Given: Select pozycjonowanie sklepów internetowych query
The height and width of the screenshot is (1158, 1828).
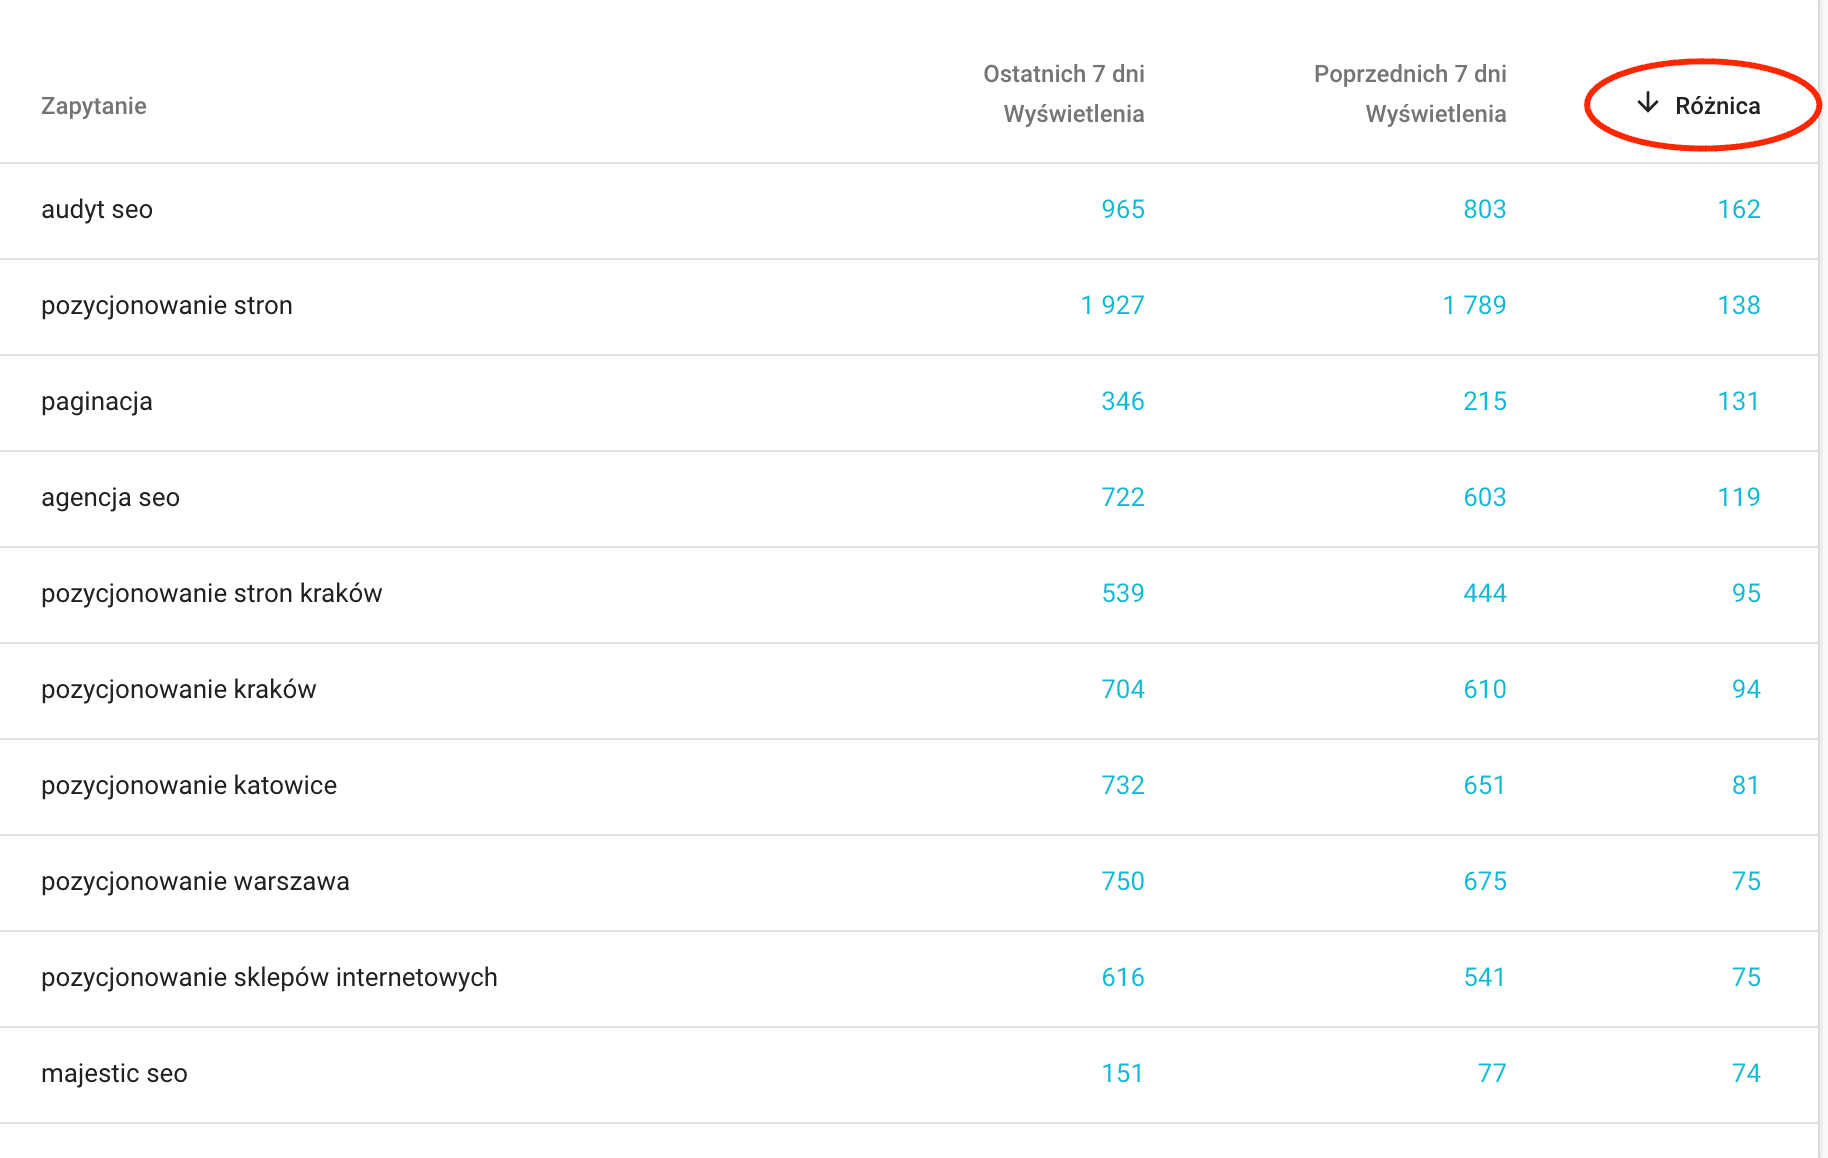Looking at the screenshot, I should [270, 978].
